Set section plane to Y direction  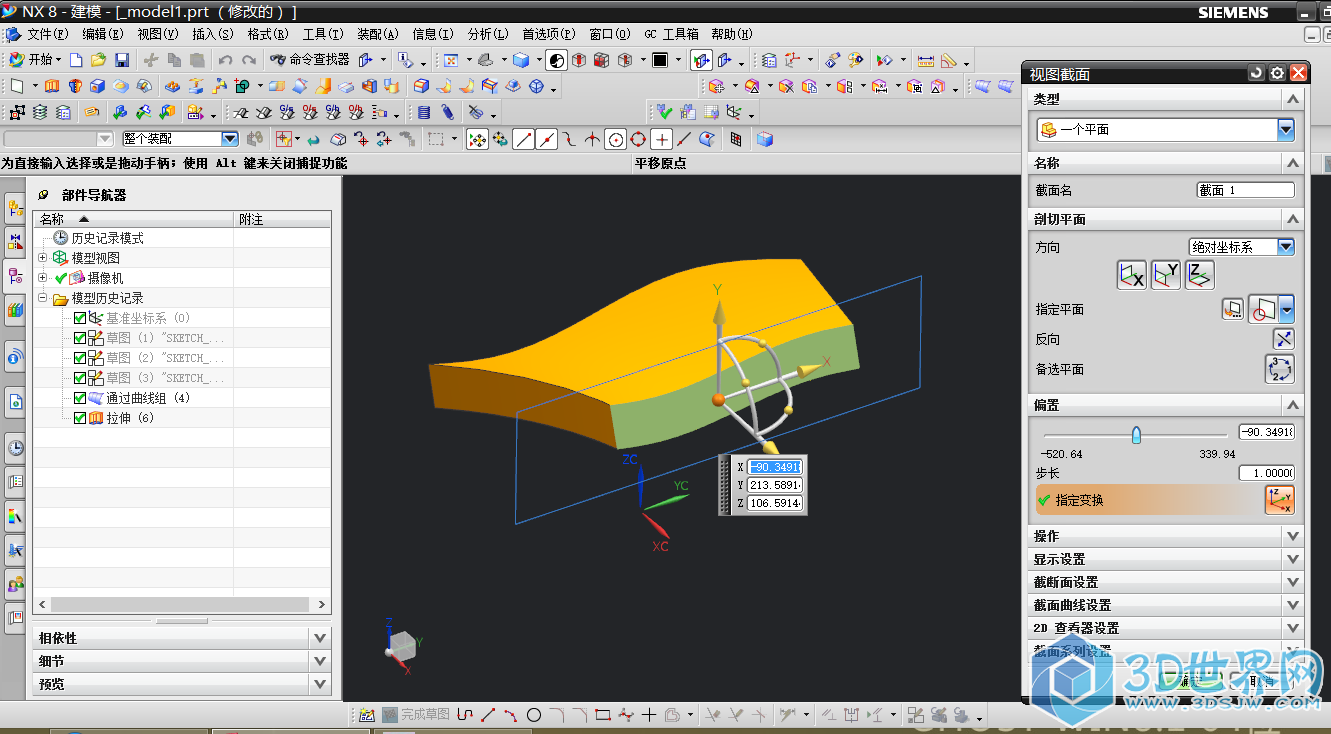coord(1166,275)
